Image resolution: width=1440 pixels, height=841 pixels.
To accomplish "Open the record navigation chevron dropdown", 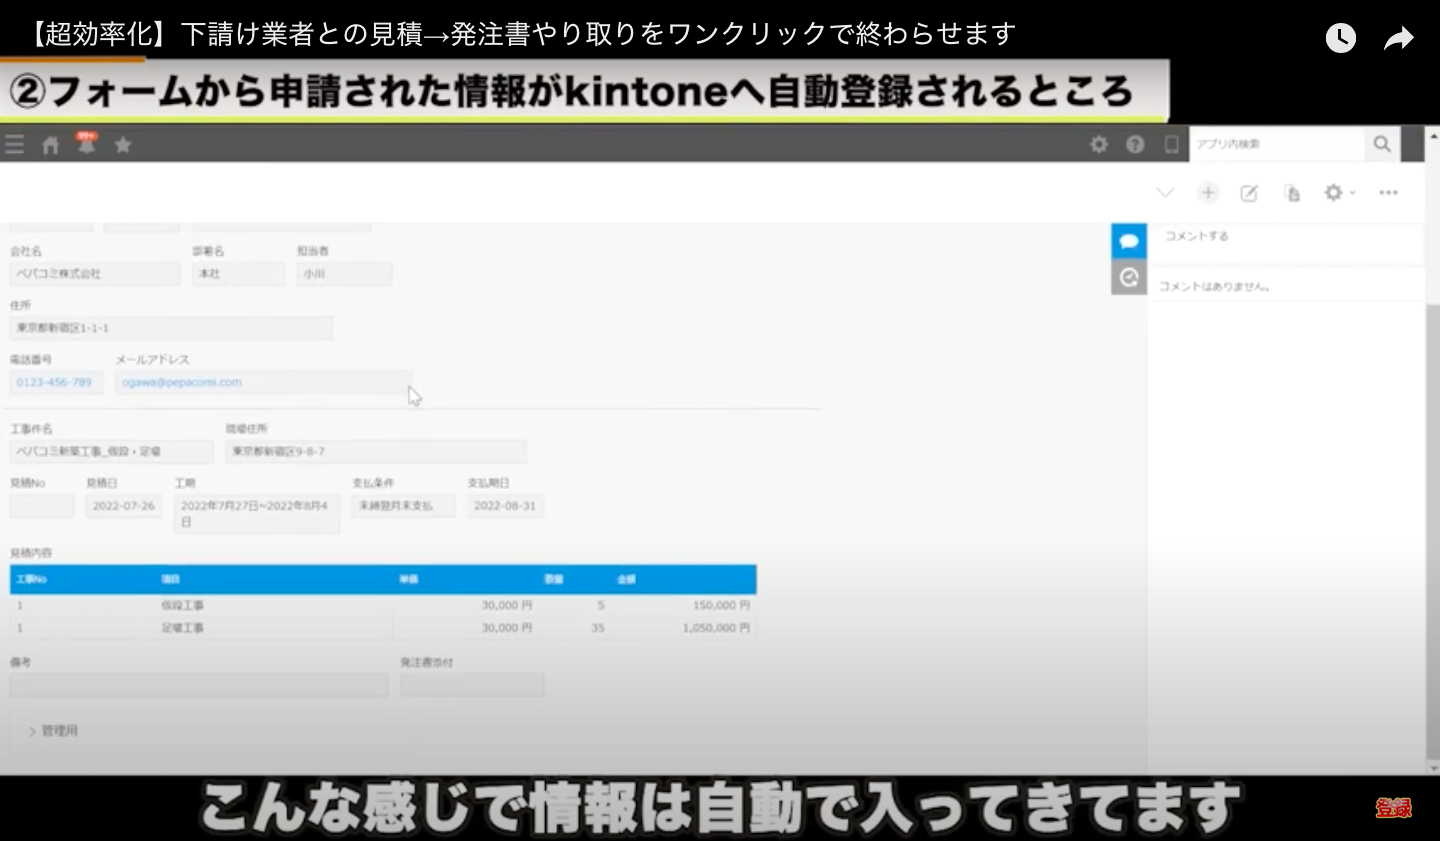I will (x=1165, y=192).
